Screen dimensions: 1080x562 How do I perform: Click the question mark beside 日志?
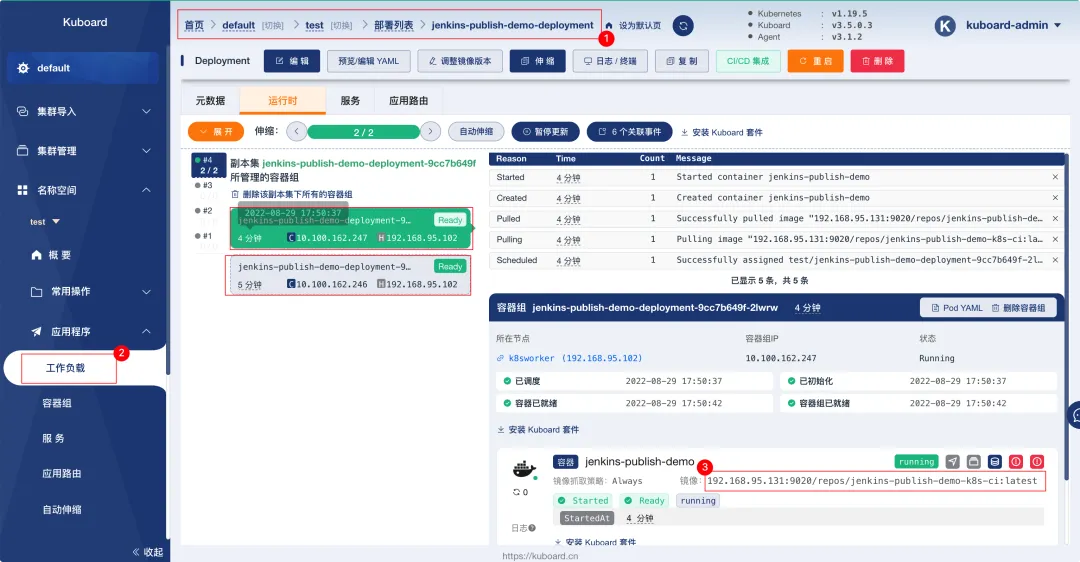[x=532, y=528]
